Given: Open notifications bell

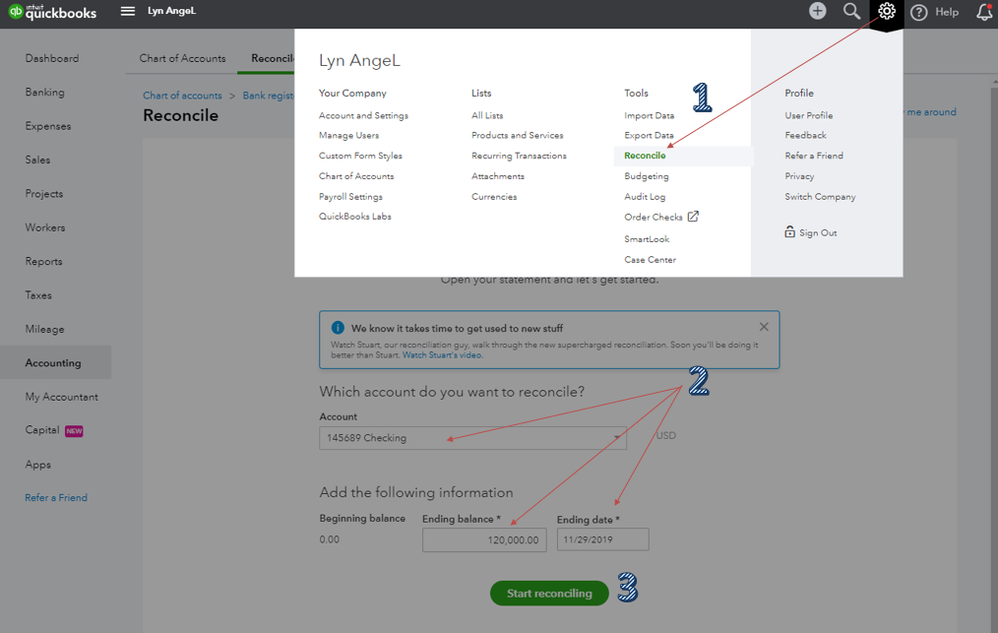Looking at the screenshot, I should pos(984,11).
